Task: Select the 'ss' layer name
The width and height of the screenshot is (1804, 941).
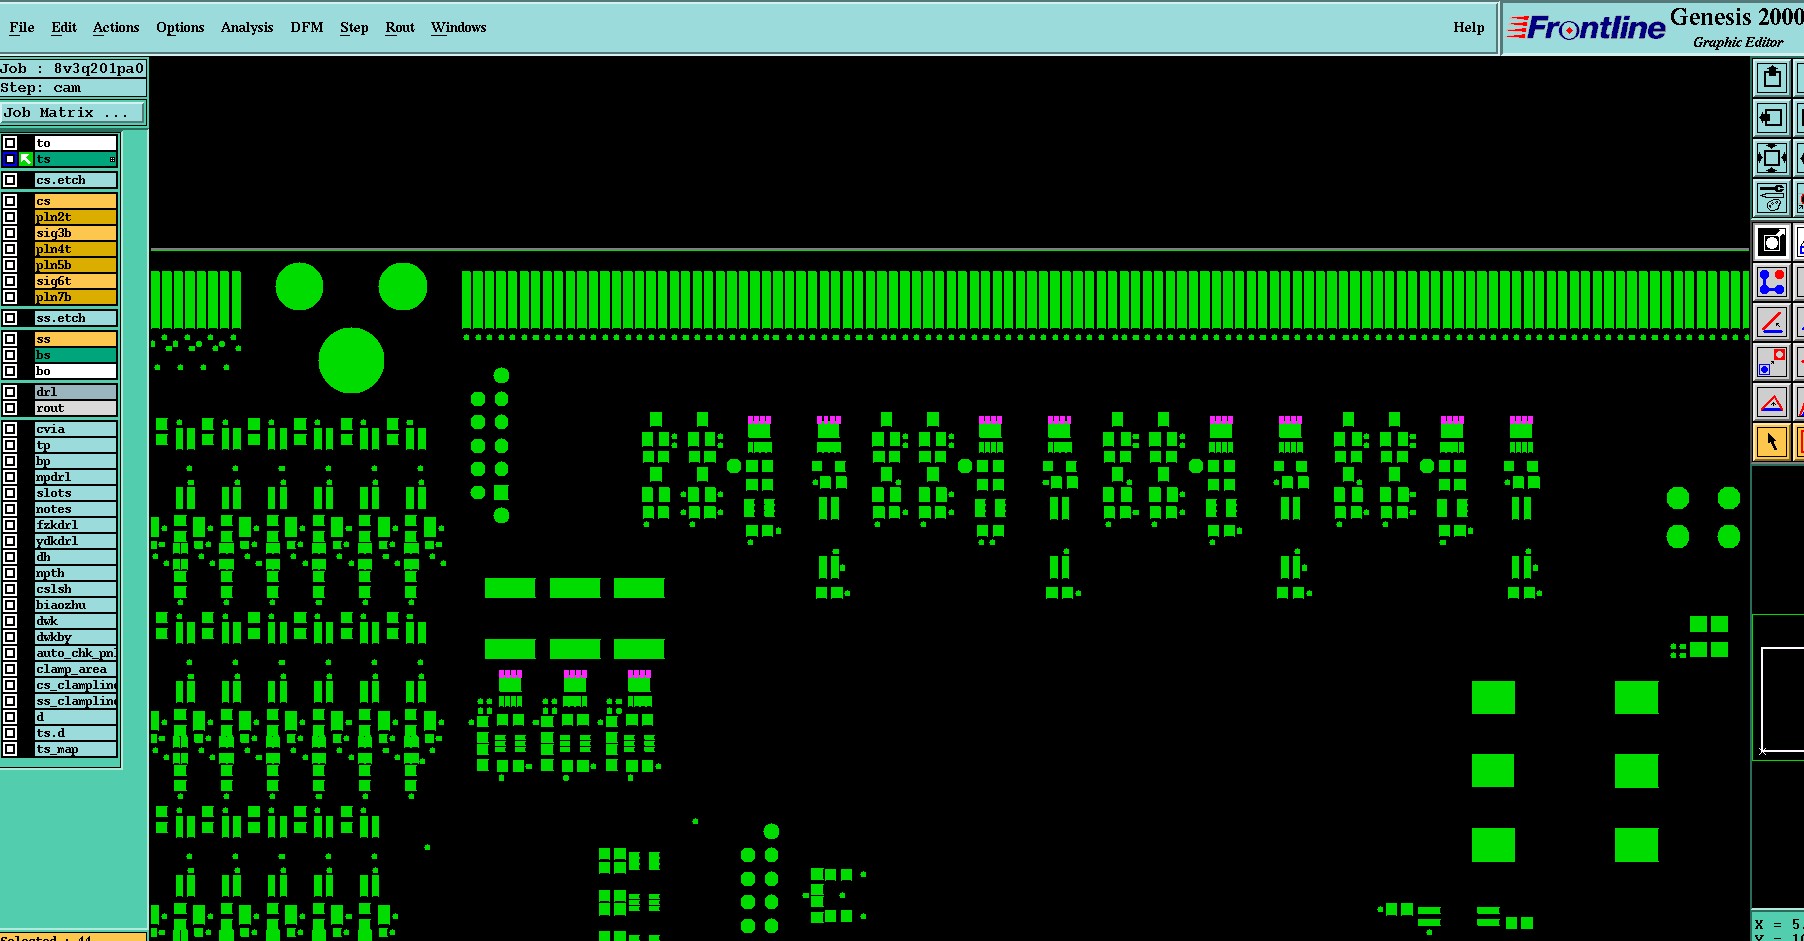Action: pyautogui.click(x=76, y=339)
